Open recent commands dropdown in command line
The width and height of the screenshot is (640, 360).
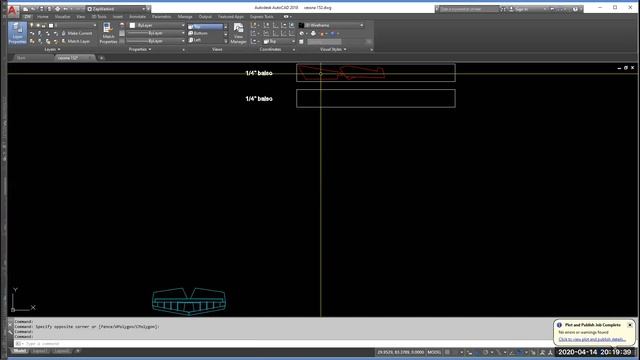tap(19, 344)
